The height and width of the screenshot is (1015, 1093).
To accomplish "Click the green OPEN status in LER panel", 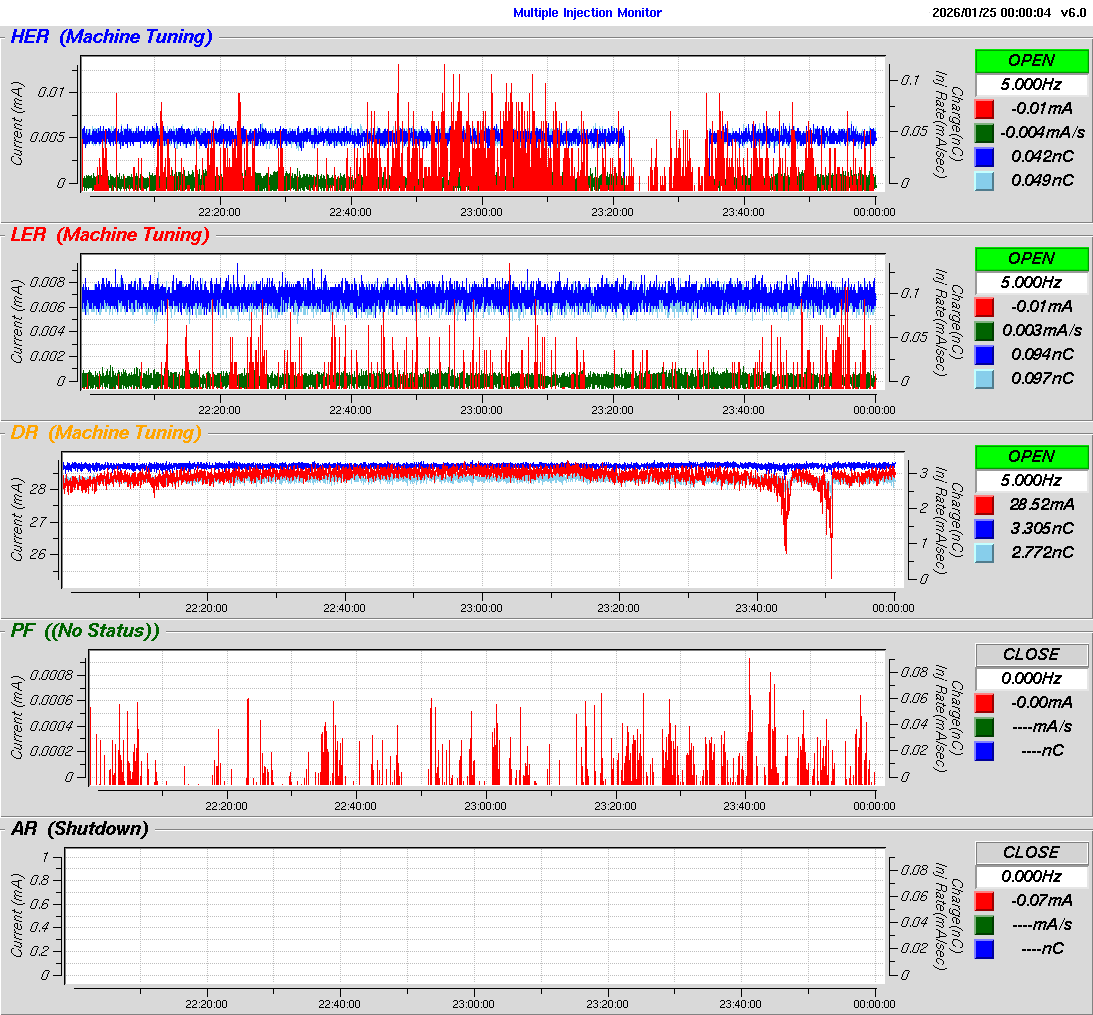I will [x=1031, y=258].
